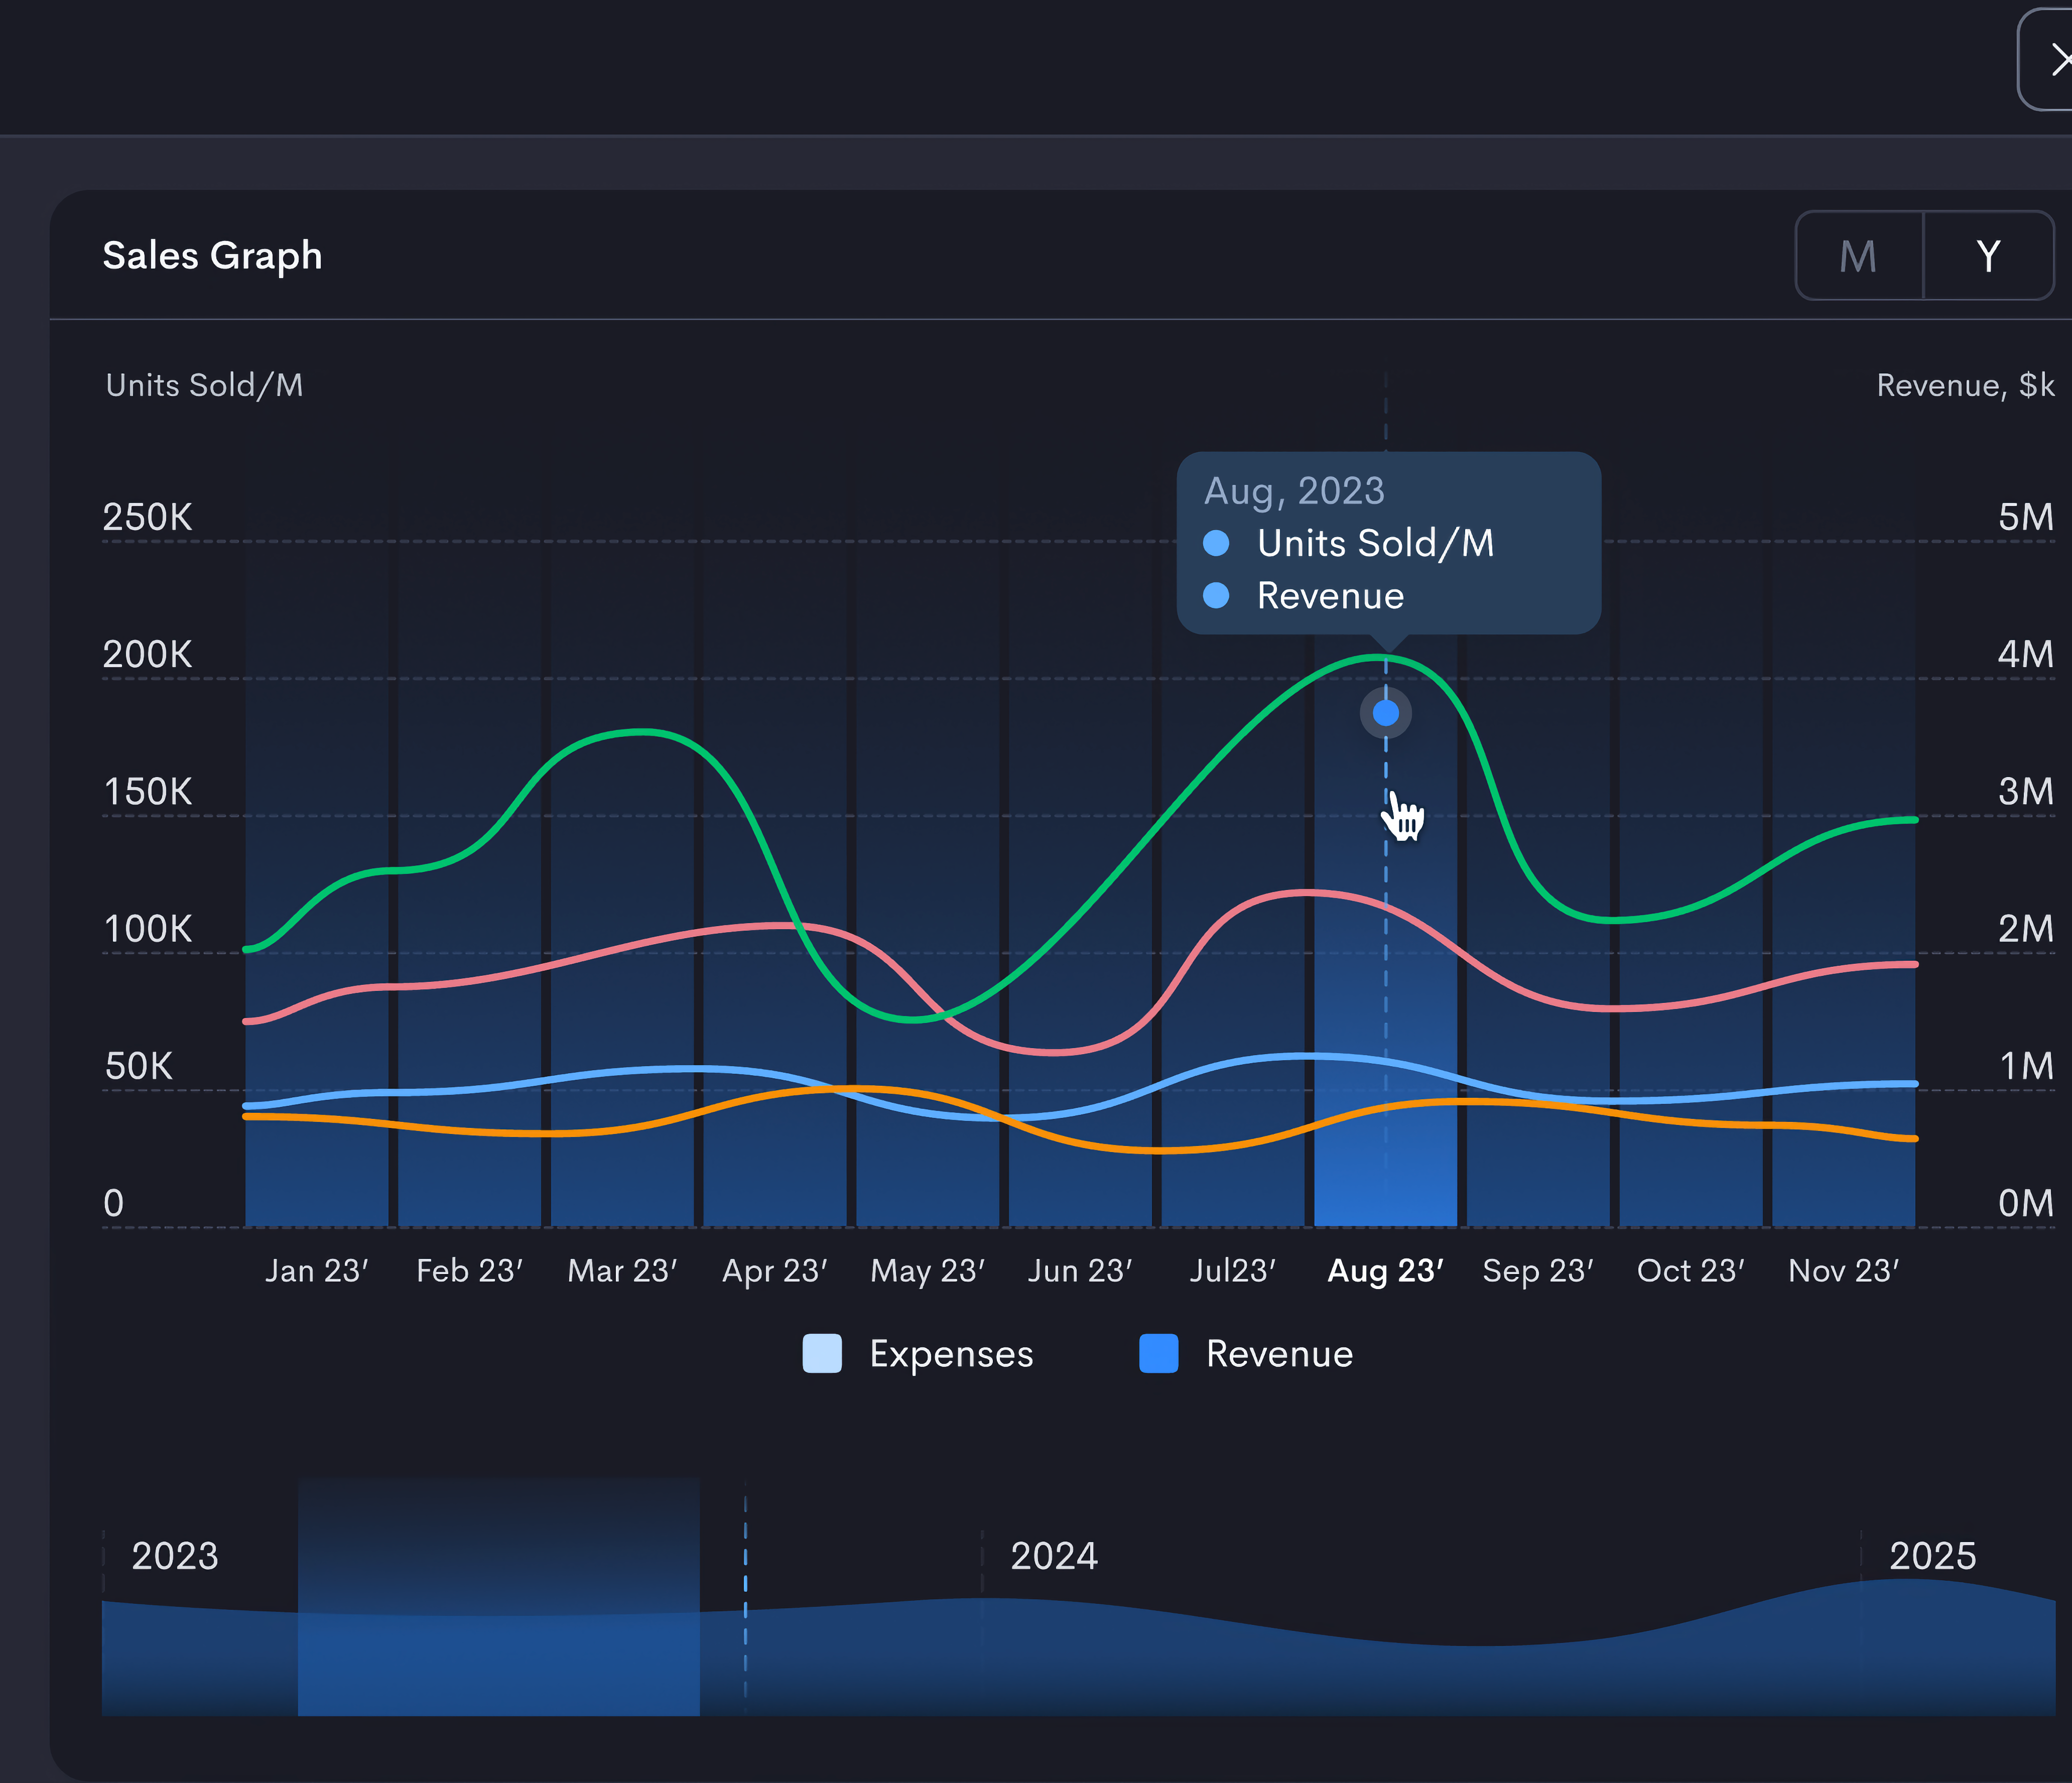Click the 2025 marker in range timeline
Viewport: 2072px width, 1783px height.
click(x=1932, y=1556)
